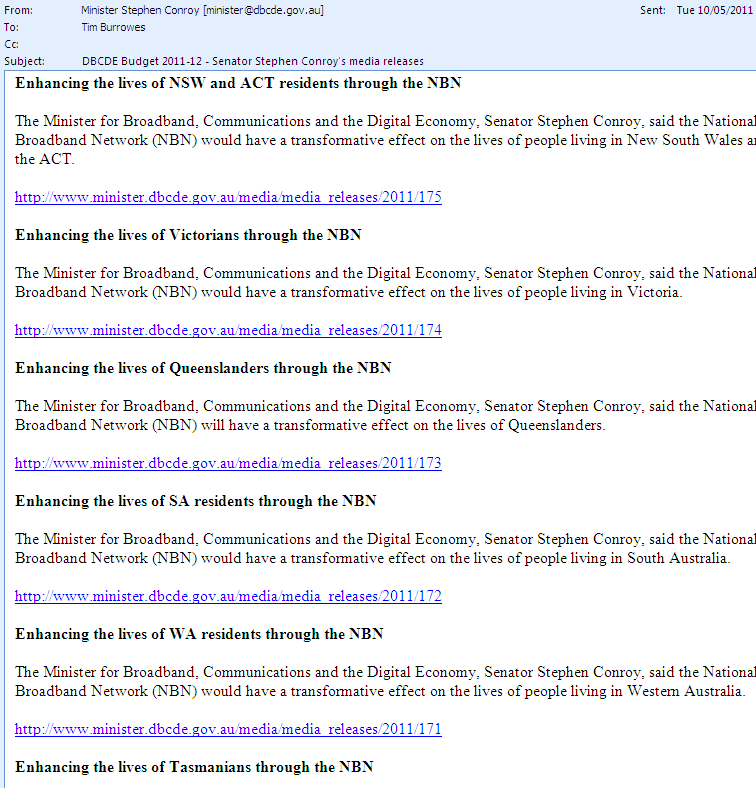Click sender Minister Stephen Conroy's address
This screenshot has height=788, width=756.
pyautogui.click(x=203, y=10)
